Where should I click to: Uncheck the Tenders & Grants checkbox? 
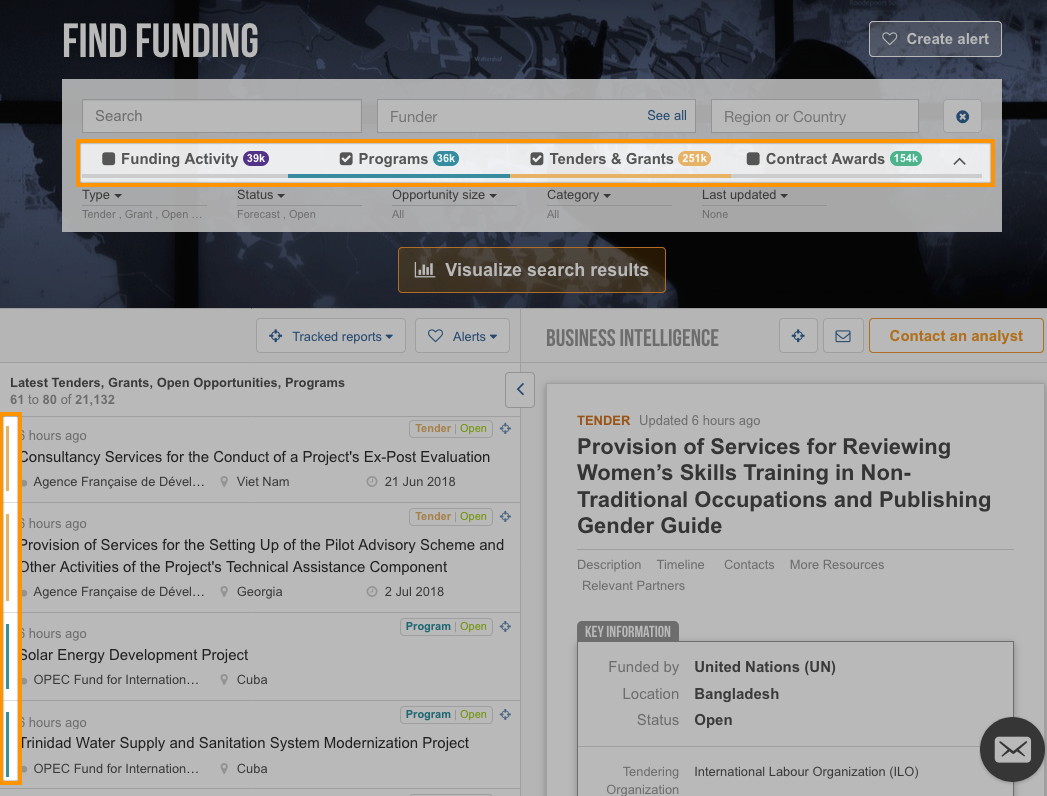tap(537, 159)
